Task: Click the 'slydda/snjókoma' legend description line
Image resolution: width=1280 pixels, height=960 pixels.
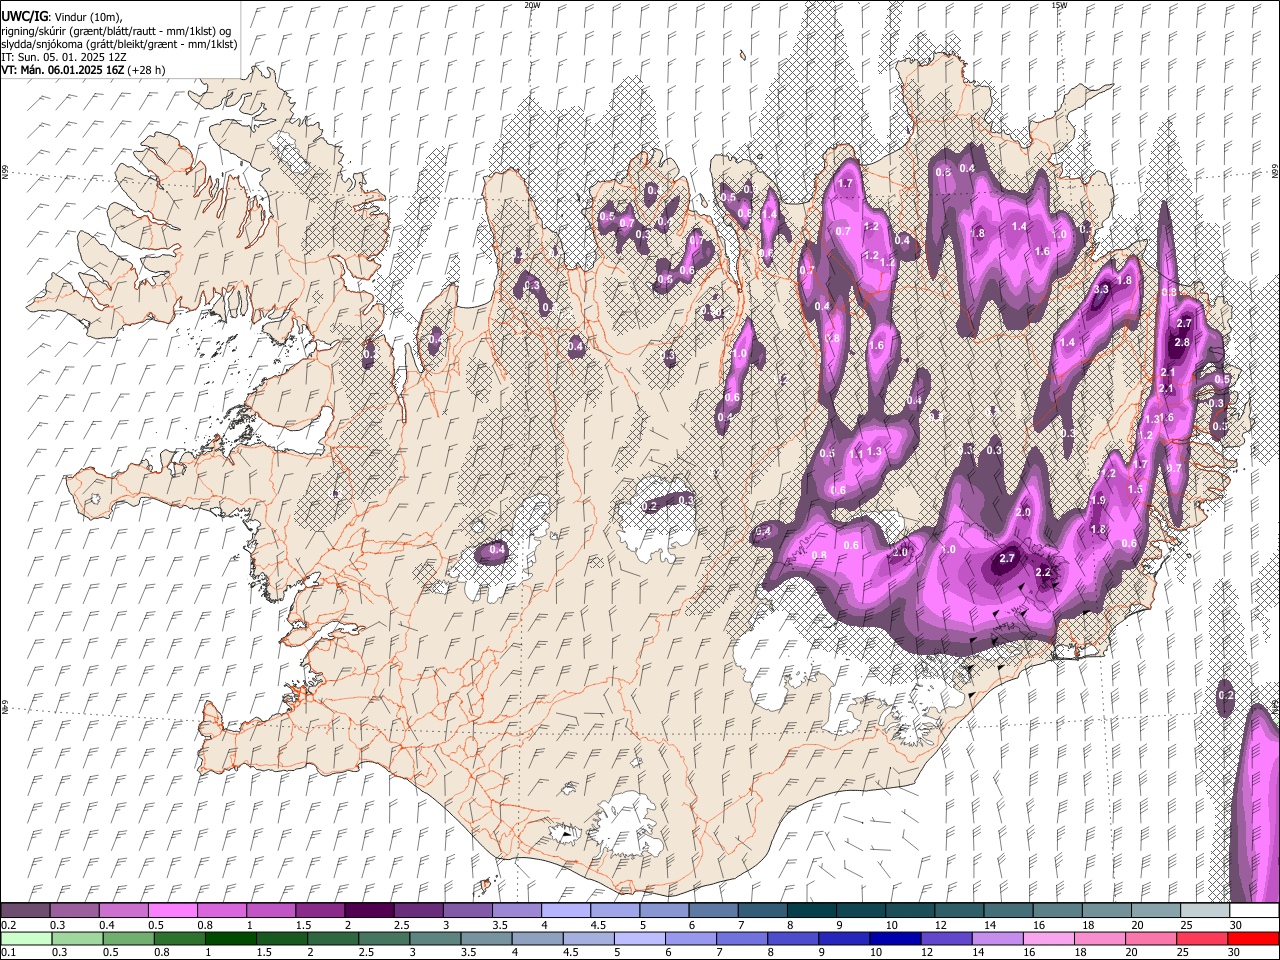Action: (120, 44)
